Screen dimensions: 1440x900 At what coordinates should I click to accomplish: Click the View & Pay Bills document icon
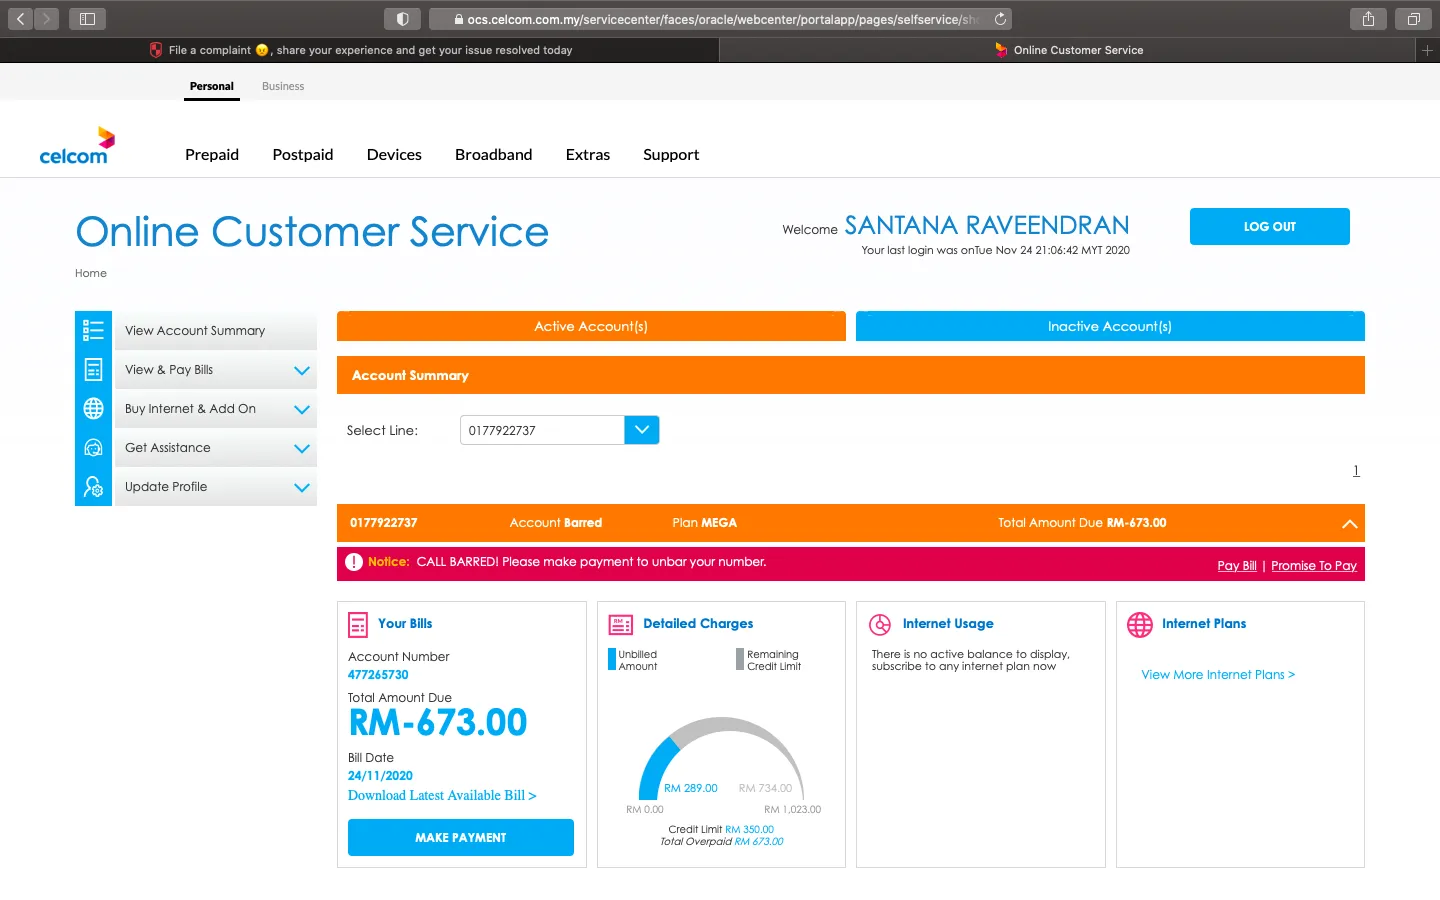coord(93,370)
